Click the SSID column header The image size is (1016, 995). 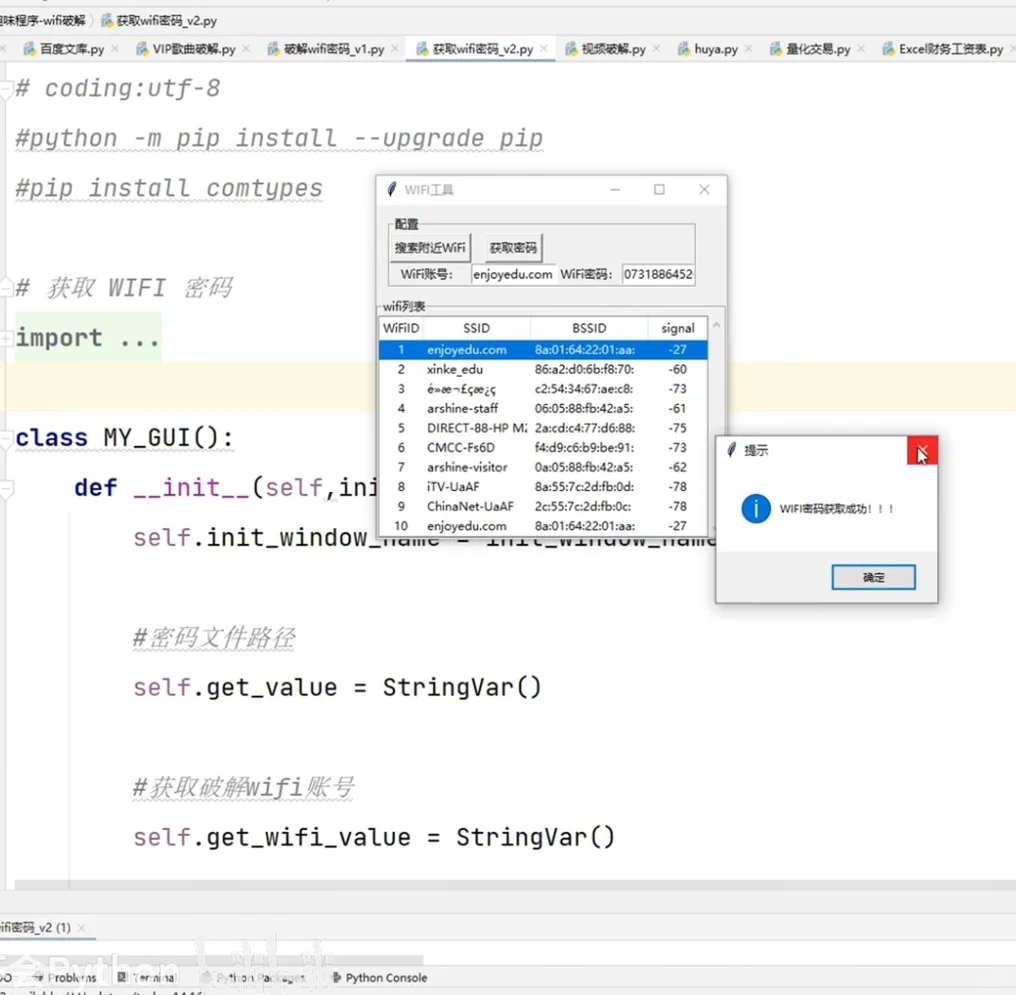476,328
